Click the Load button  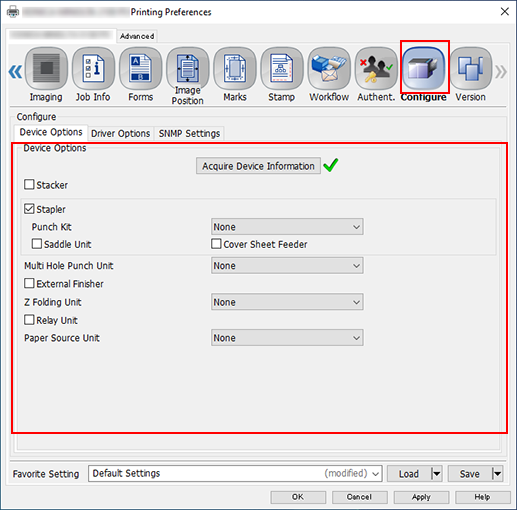(409, 474)
